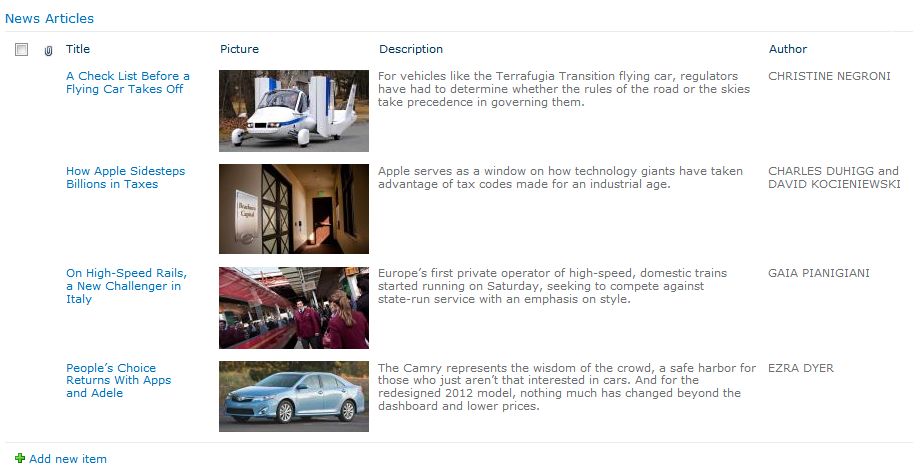Click the red high-speed train picture
The image size is (920, 473).
click(294, 308)
